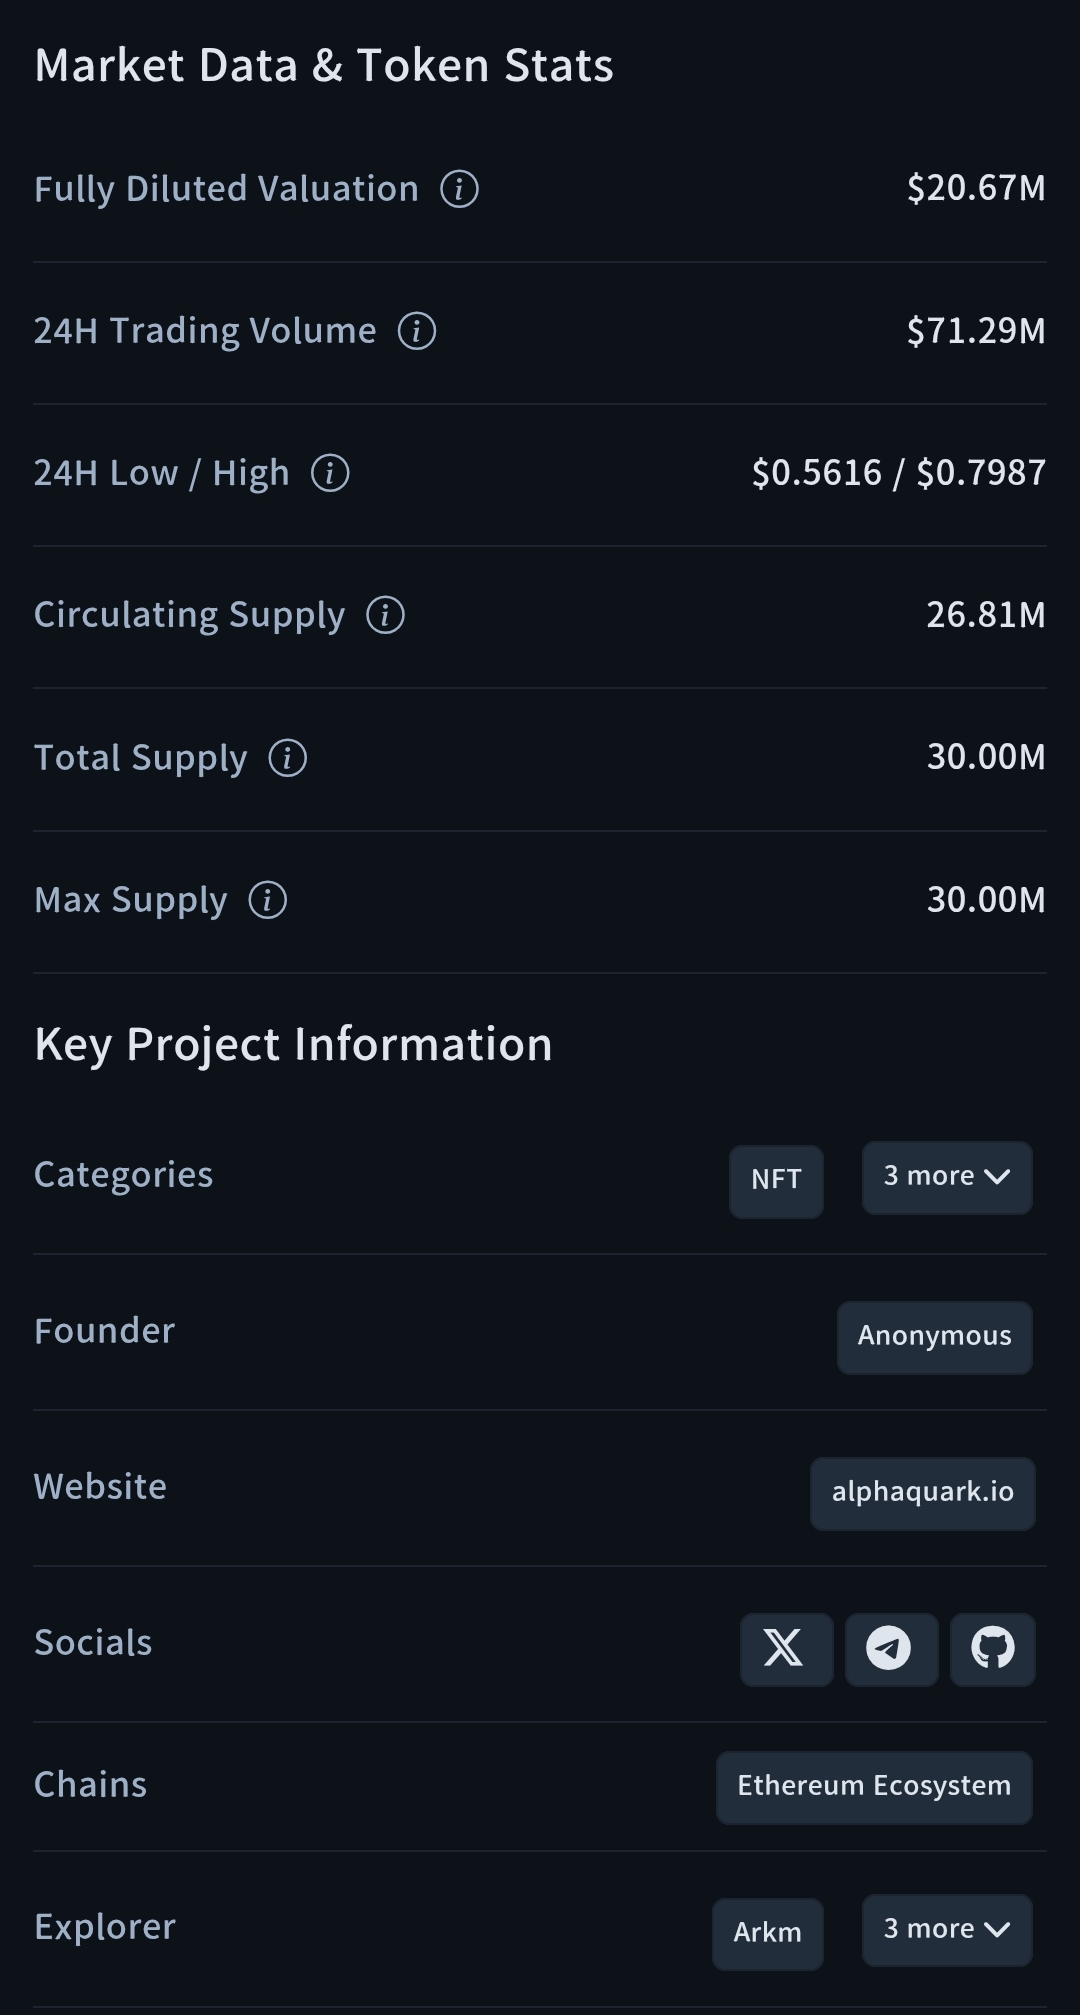
Task: Open the Arkm explorer link
Action: tap(767, 1933)
